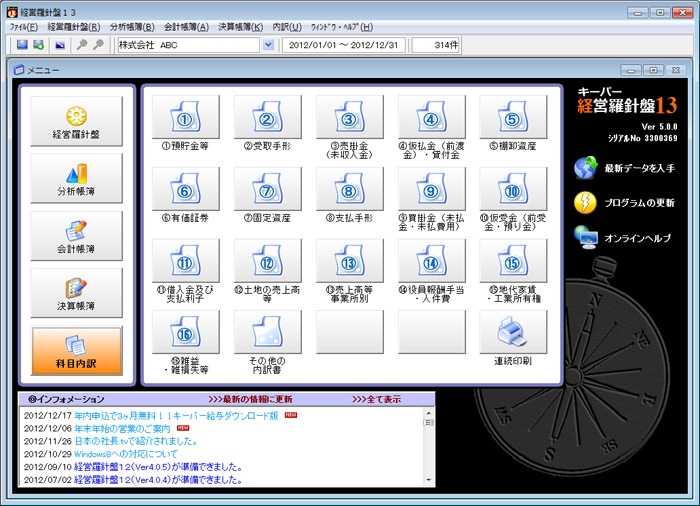The image size is (700, 506).
Task: Click 最新データを入手 globe icon
Action: pyautogui.click(x=586, y=168)
